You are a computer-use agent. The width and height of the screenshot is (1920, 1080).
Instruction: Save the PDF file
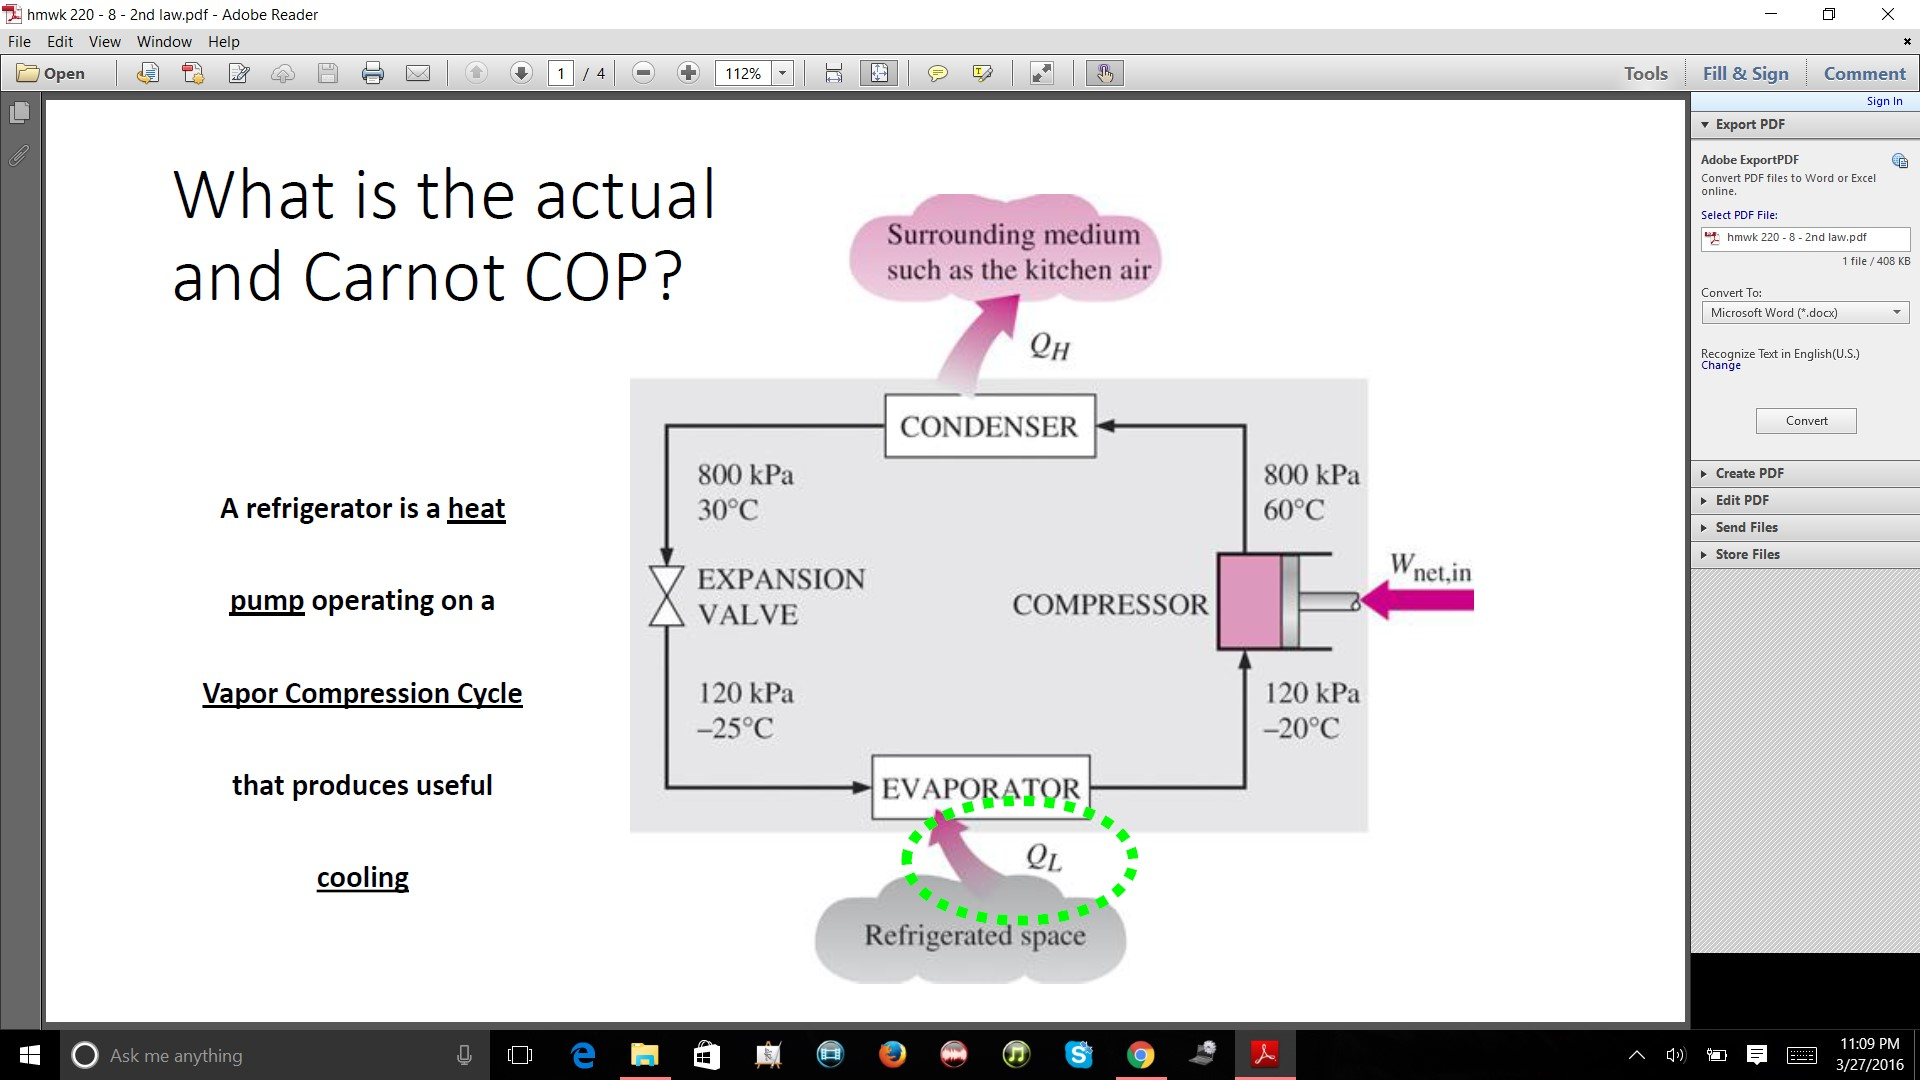(x=328, y=72)
